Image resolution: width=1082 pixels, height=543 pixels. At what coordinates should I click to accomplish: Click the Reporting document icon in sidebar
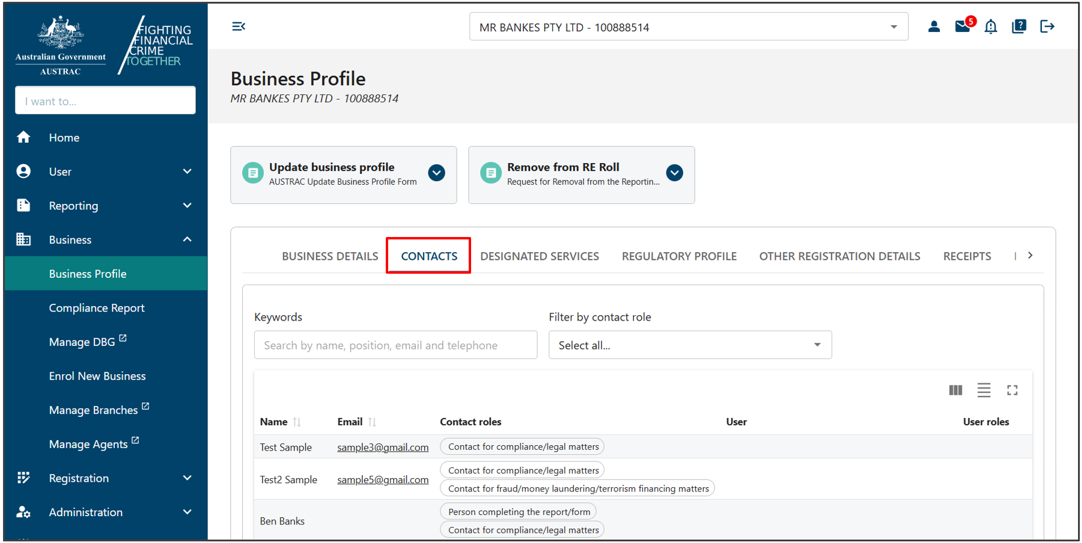(x=23, y=205)
